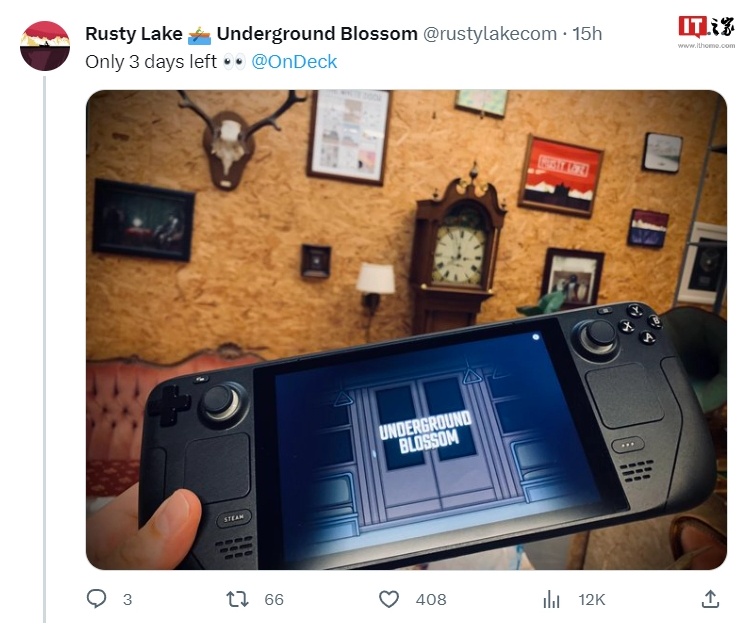Open view analytics bar chart icon
The image size is (750, 632).
pyautogui.click(x=551, y=599)
